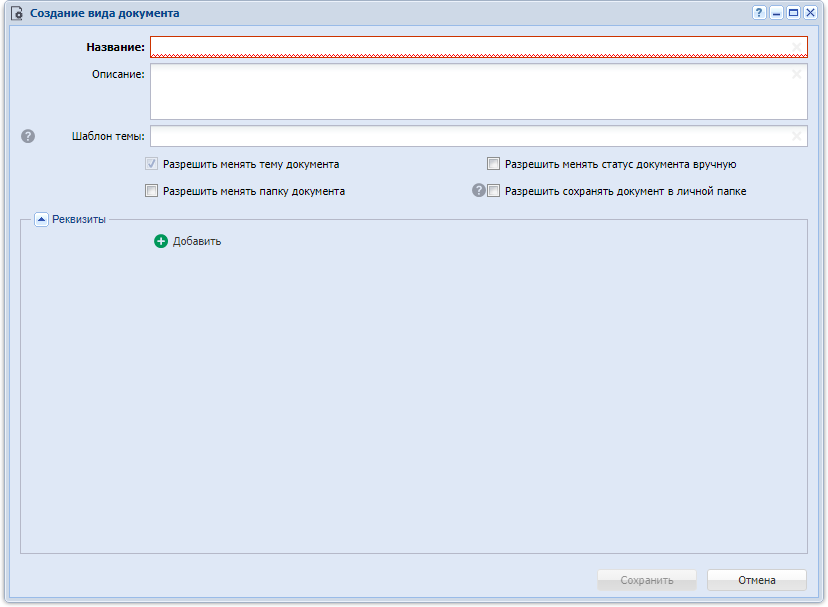Viewport: 828px width, 607px height.
Task: Enable Разрешить менять статус документа вручную
Action: 493,164
